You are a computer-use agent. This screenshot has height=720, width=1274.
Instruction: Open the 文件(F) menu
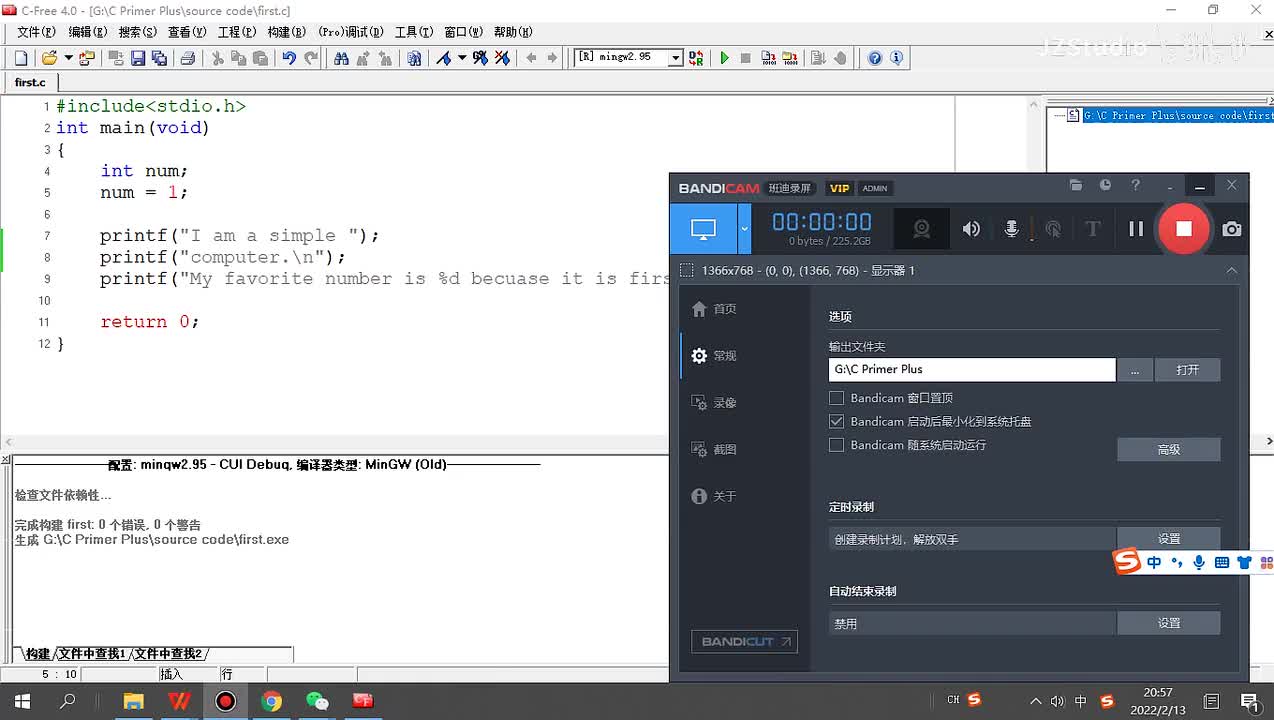tap(36, 32)
